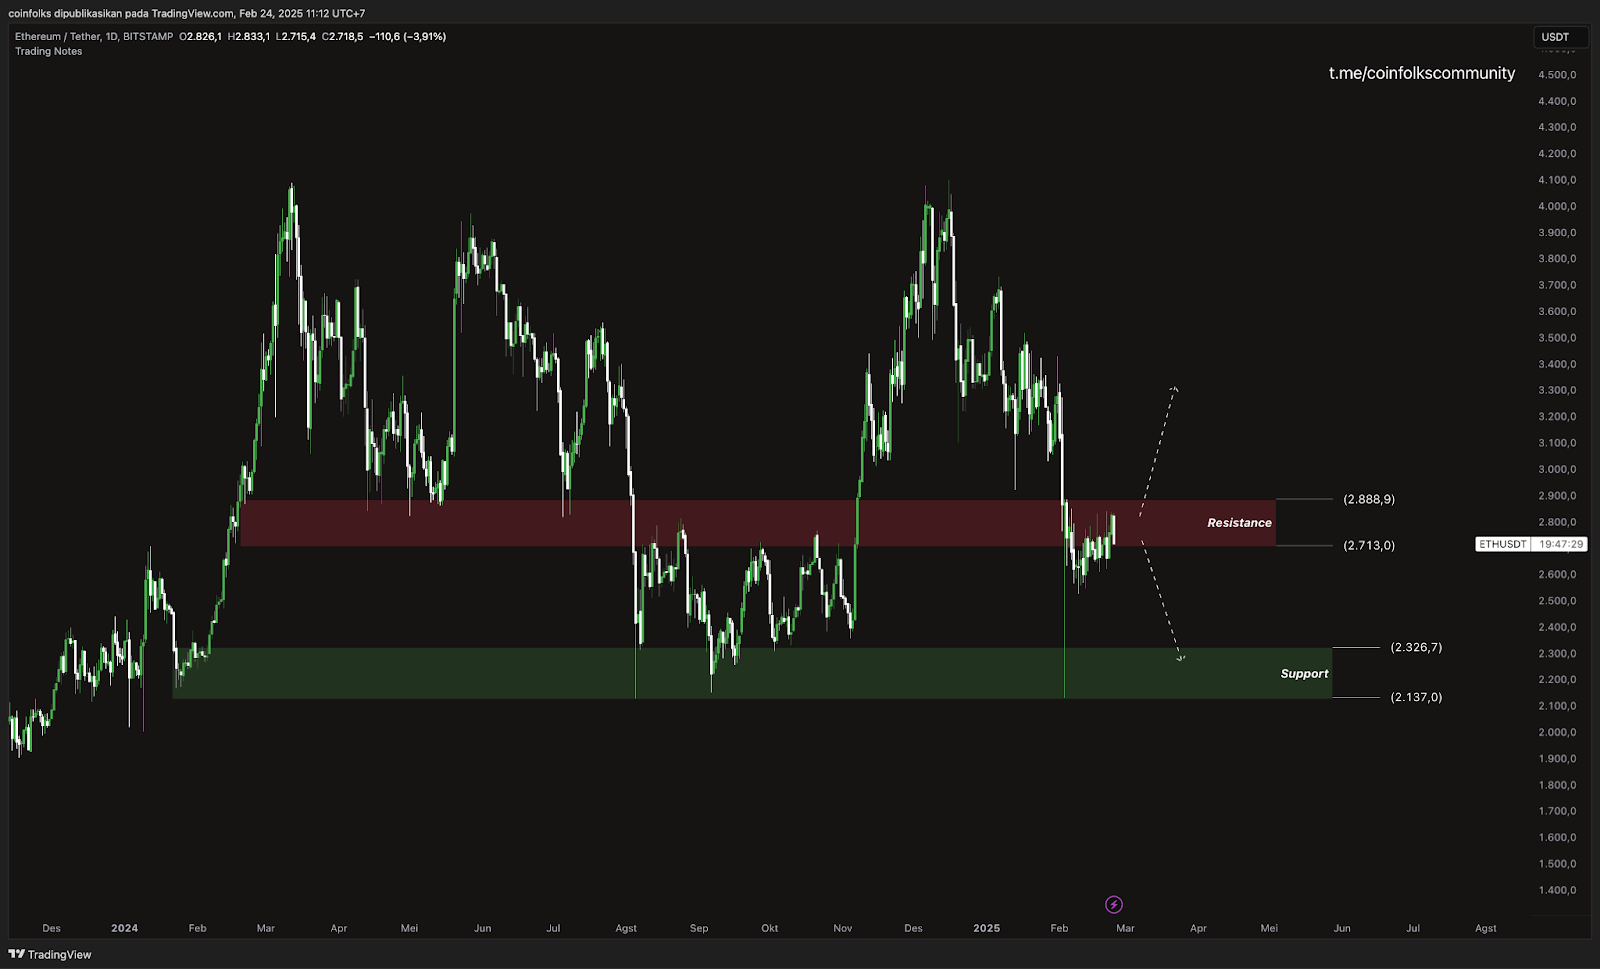This screenshot has width=1600, height=969.
Task: Click the low value L2.715,4
Action: tap(296, 36)
